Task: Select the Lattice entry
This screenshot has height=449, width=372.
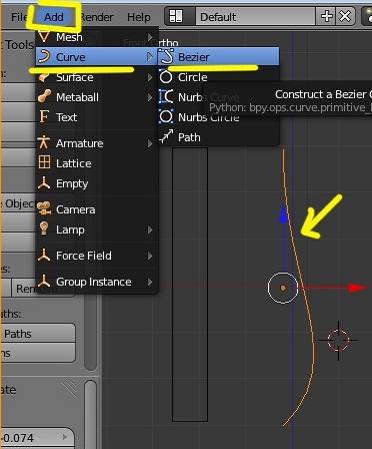Action: coord(97,163)
